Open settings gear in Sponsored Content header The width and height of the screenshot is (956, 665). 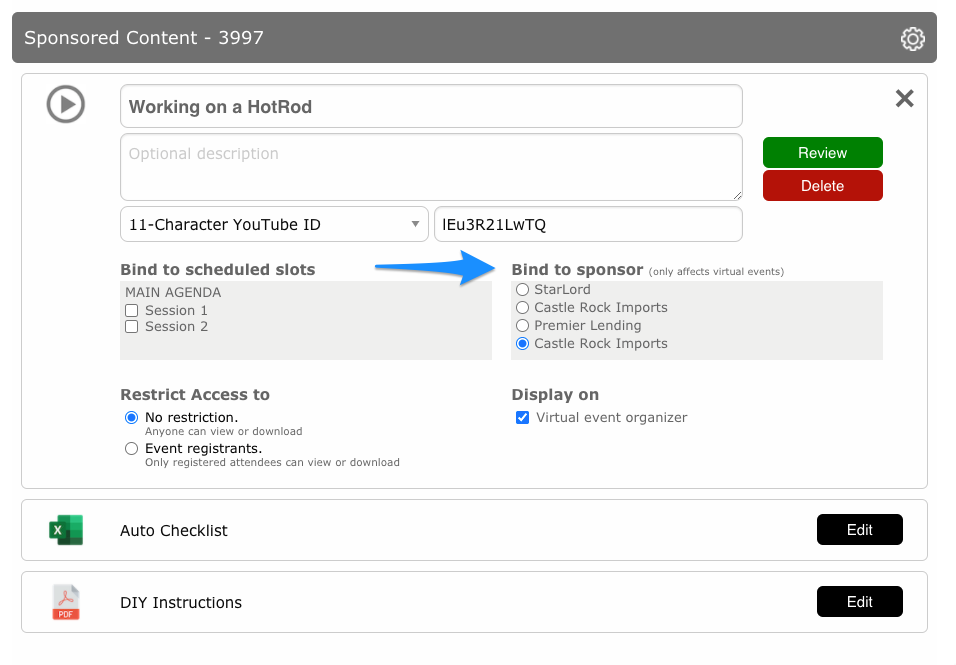point(912,38)
